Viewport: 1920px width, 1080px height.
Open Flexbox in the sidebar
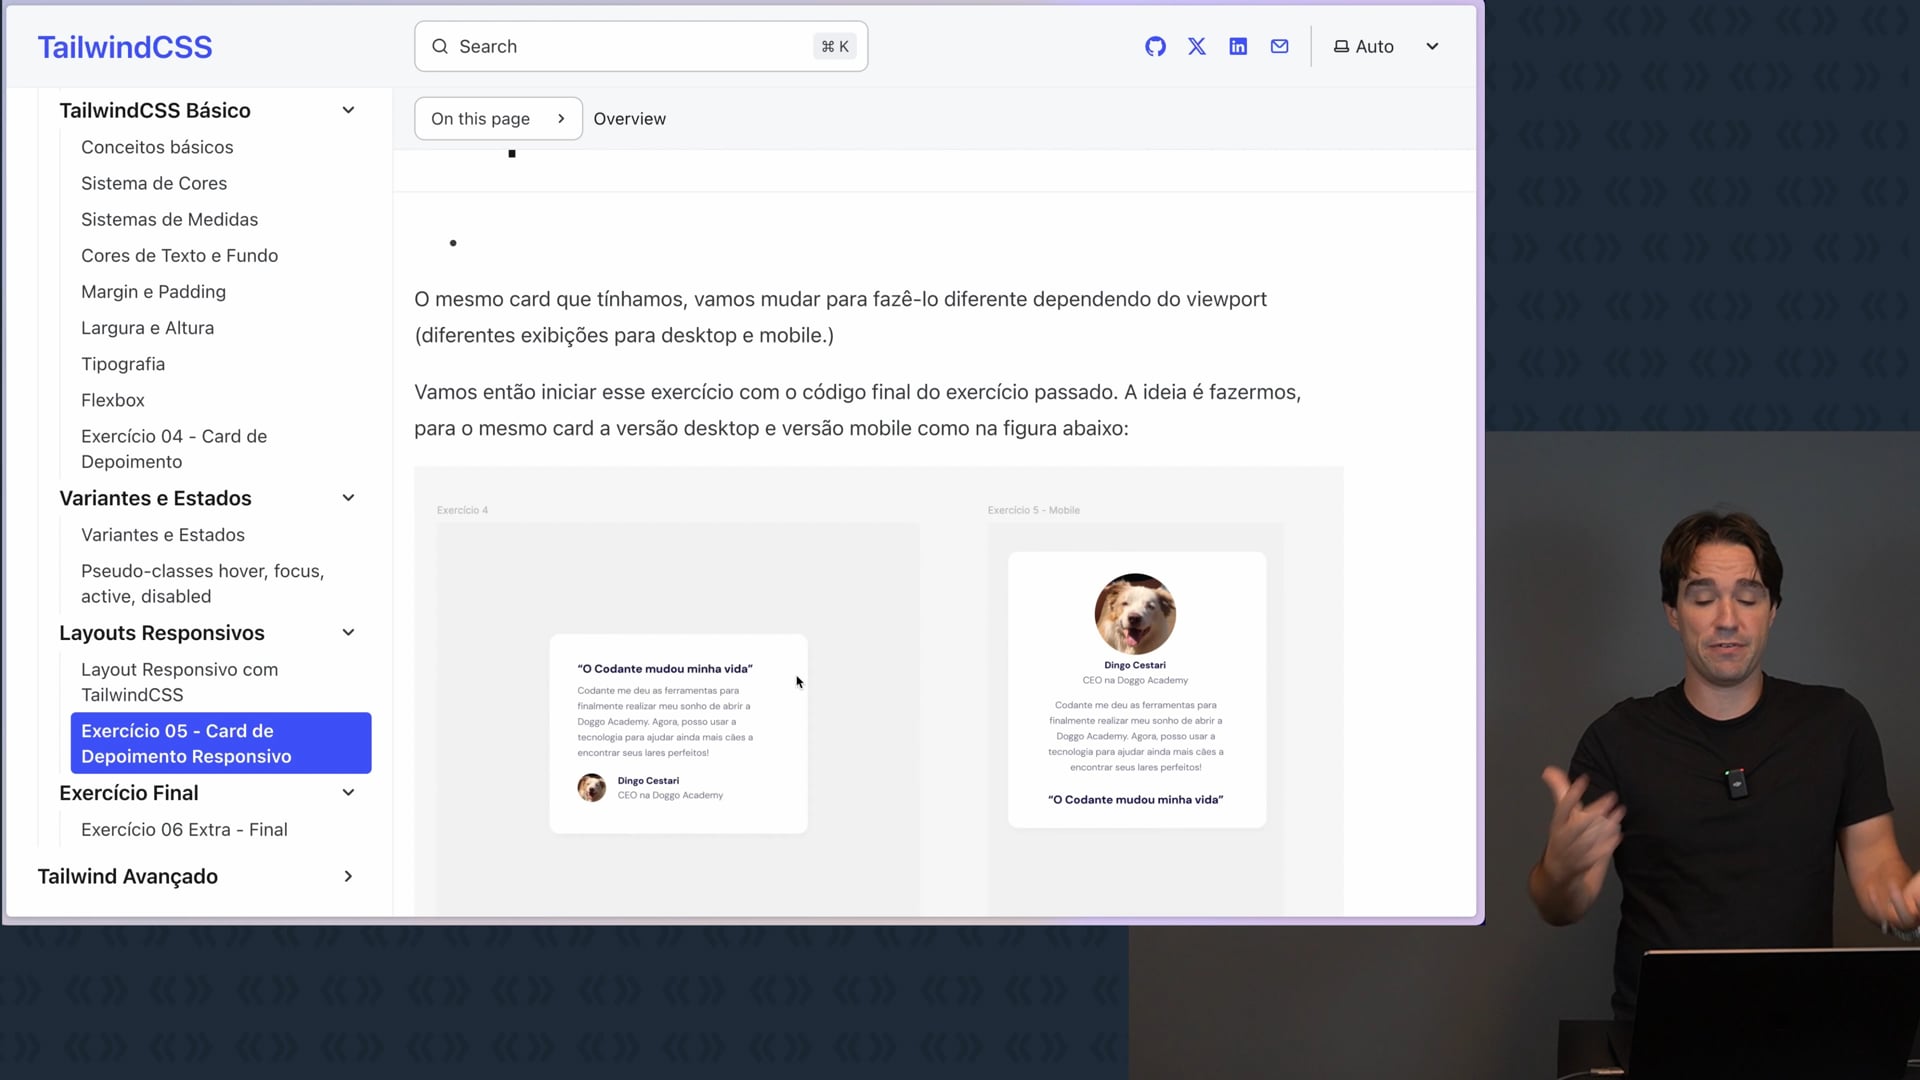113,400
